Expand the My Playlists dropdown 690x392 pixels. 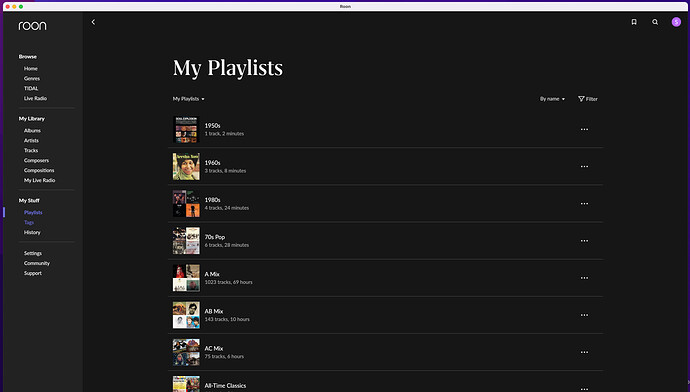189,99
